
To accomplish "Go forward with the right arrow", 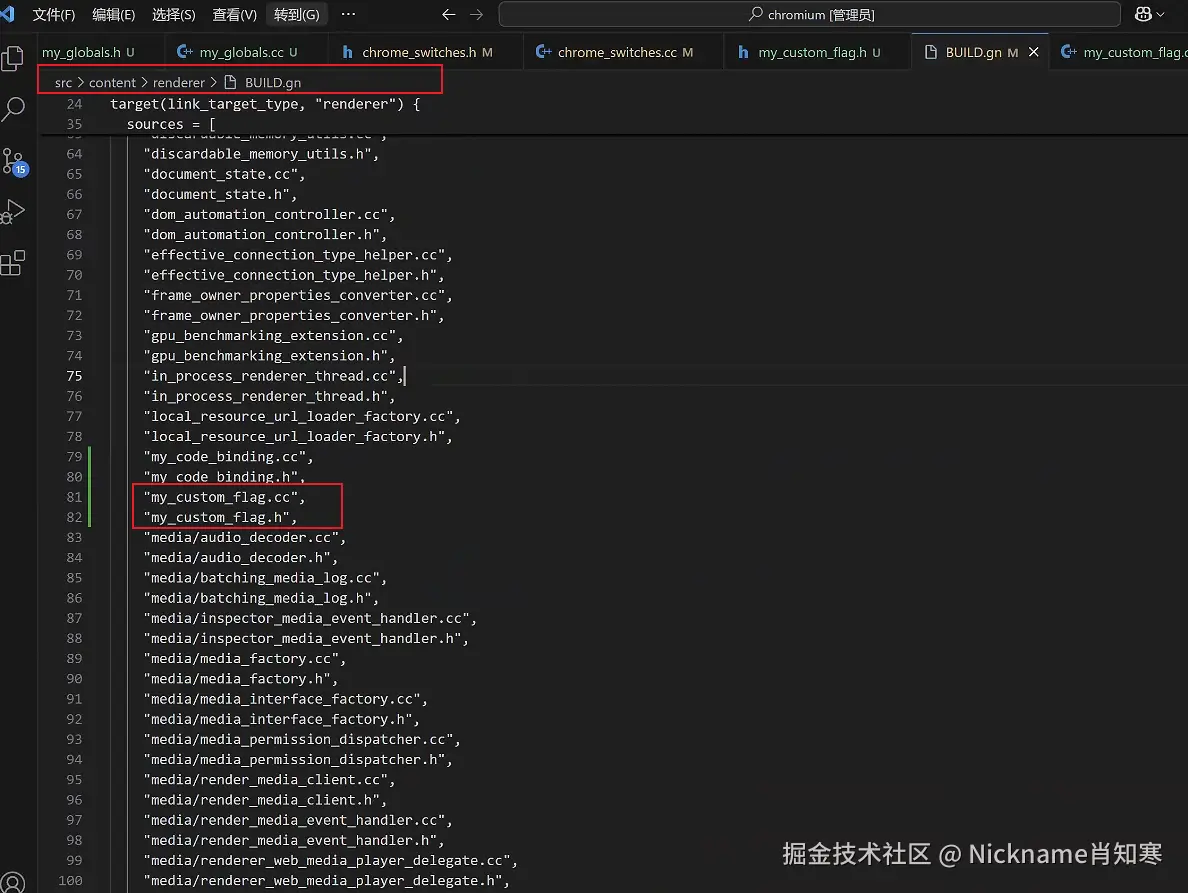I will [x=476, y=14].
